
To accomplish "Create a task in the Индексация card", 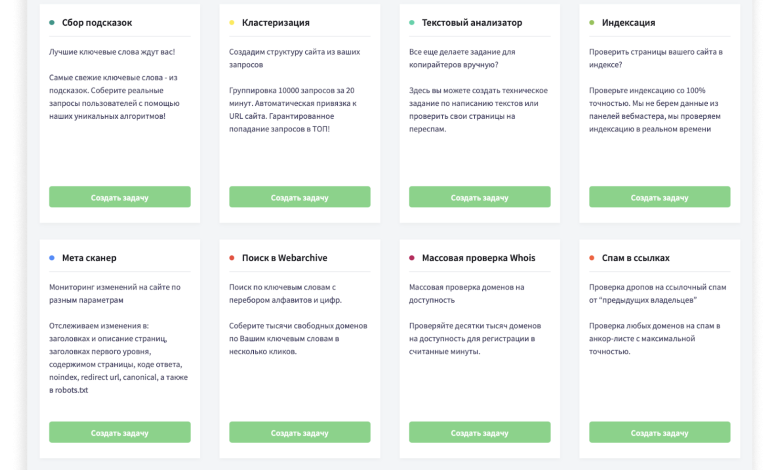I will pyautogui.click(x=660, y=197).
